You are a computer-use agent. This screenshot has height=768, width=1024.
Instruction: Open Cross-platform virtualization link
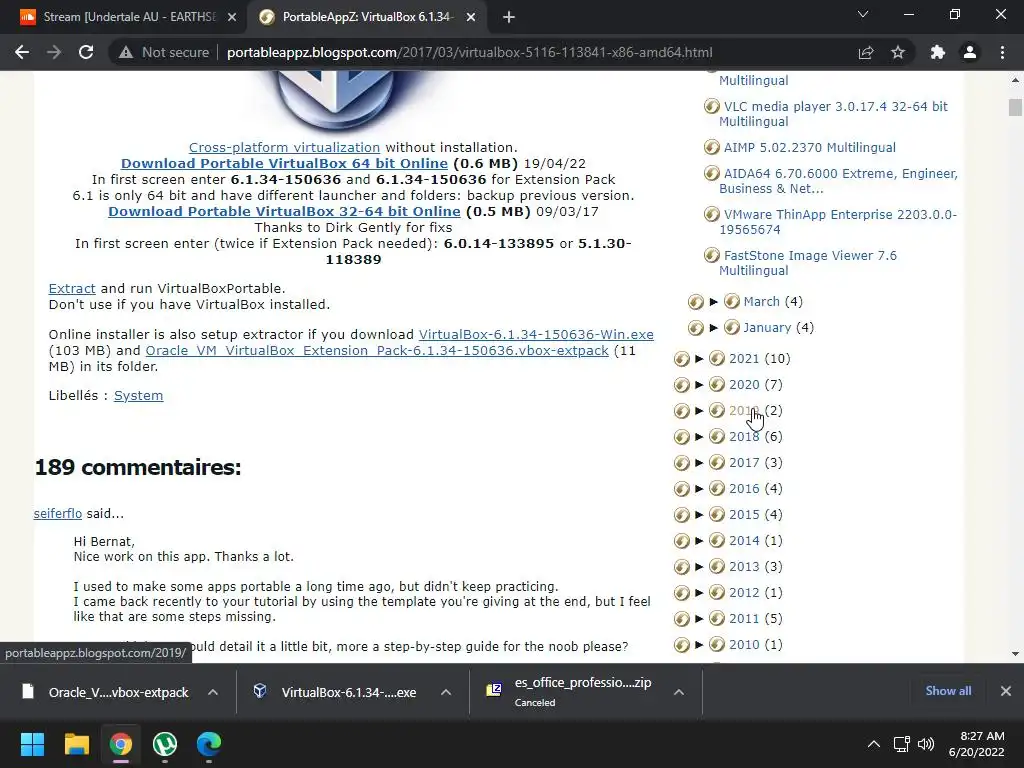(x=284, y=148)
